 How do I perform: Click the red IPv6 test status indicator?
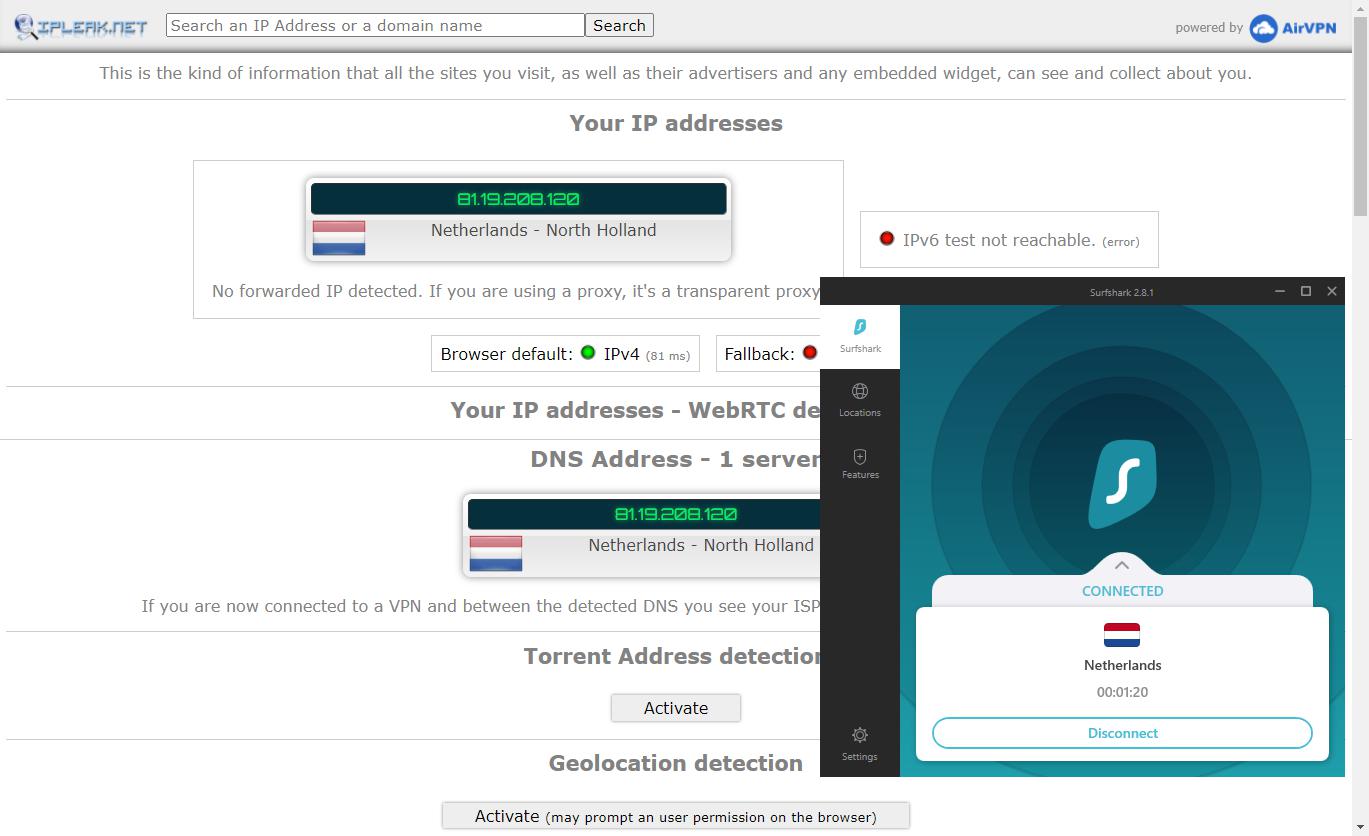pos(886,239)
